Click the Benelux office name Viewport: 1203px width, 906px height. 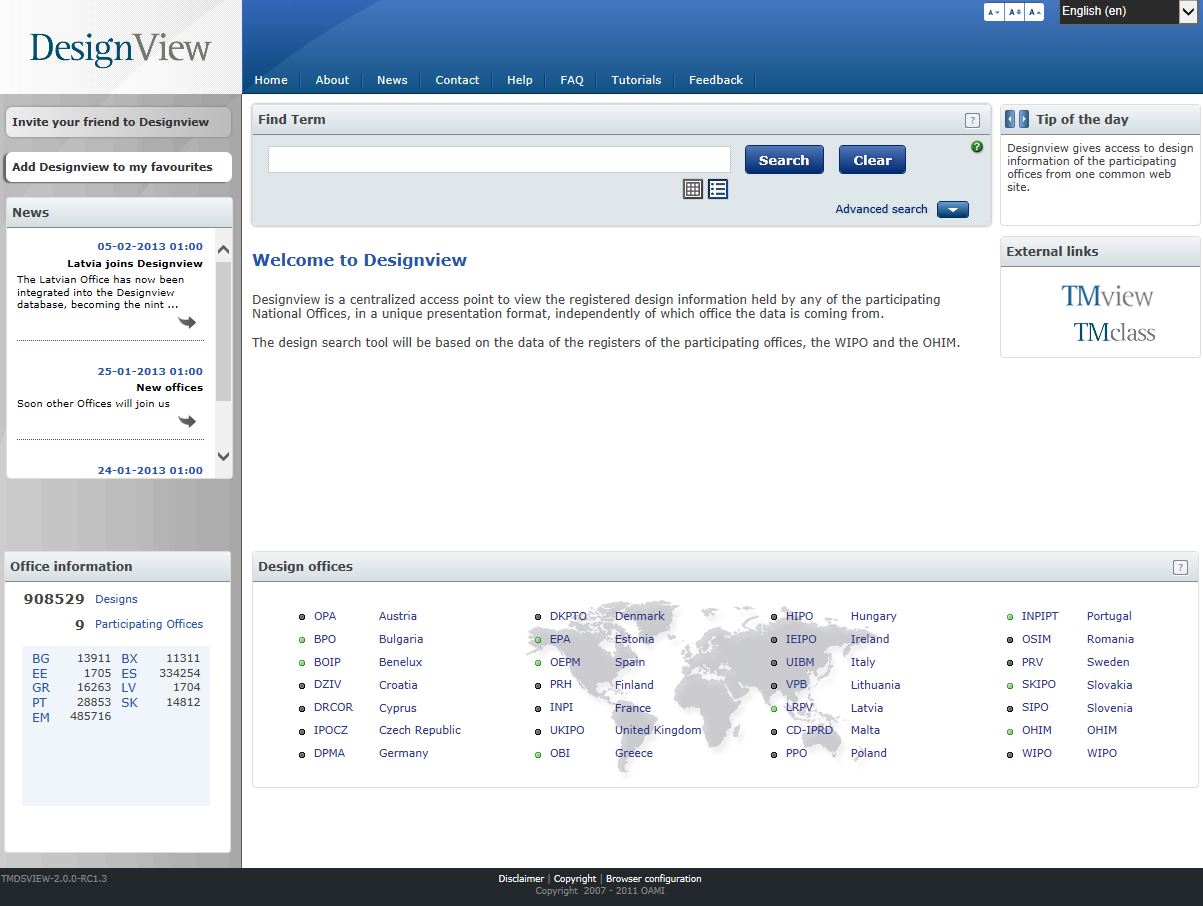point(400,662)
